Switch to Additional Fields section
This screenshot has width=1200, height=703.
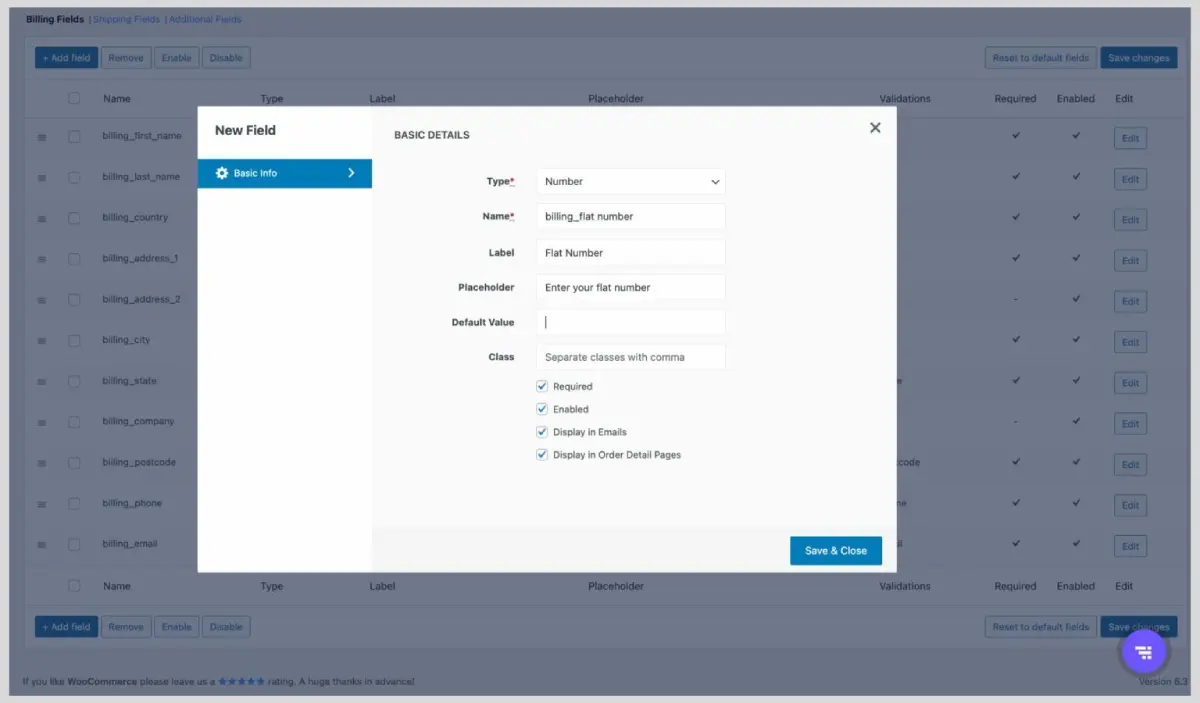(x=205, y=19)
